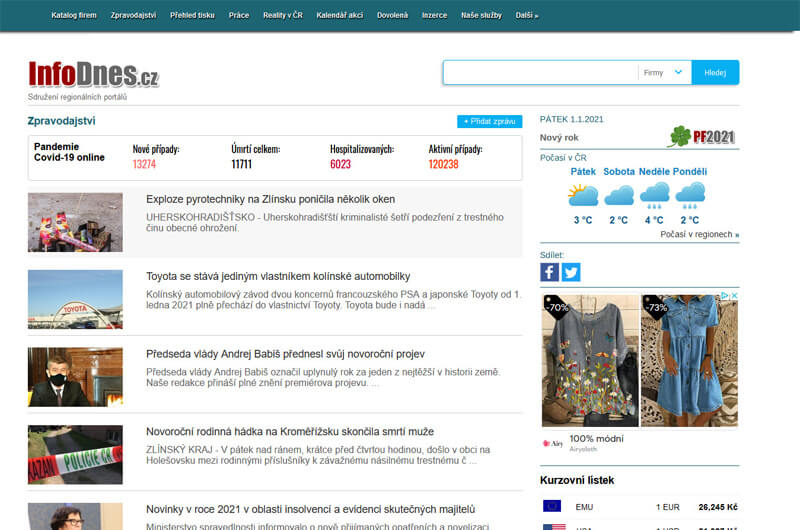This screenshot has height=530, width=800.
Task: Click the Pátek day label
Action: click(x=583, y=172)
